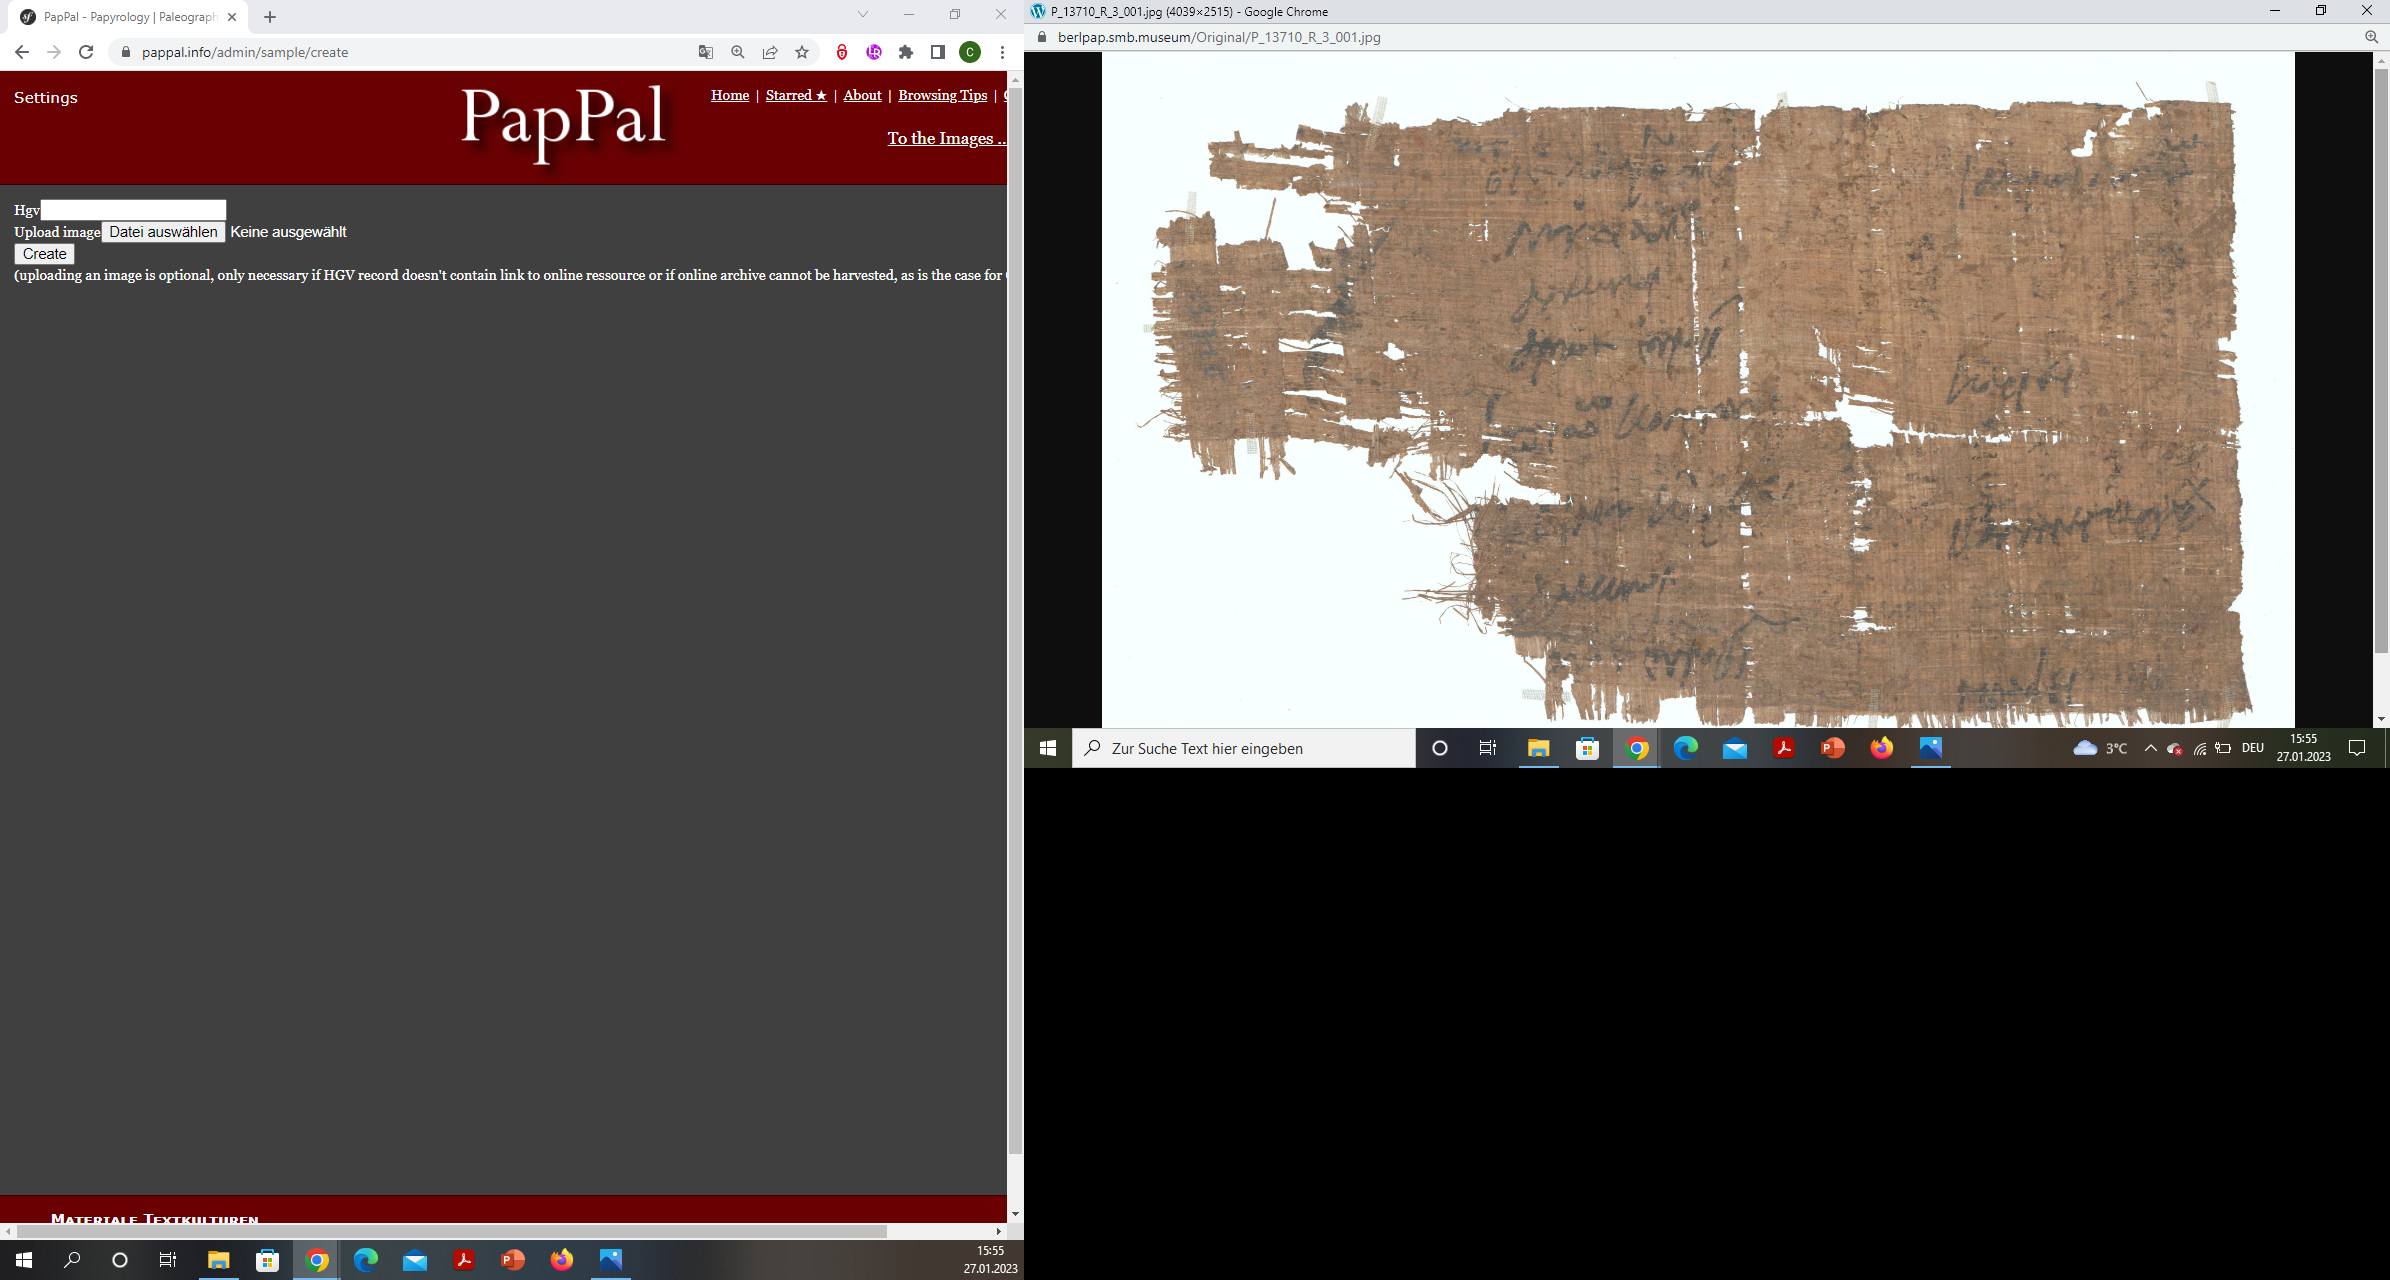This screenshot has width=2390, height=1280.
Task: Open the network Wi-Fi tray icon
Action: pyautogui.click(x=2200, y=748)
